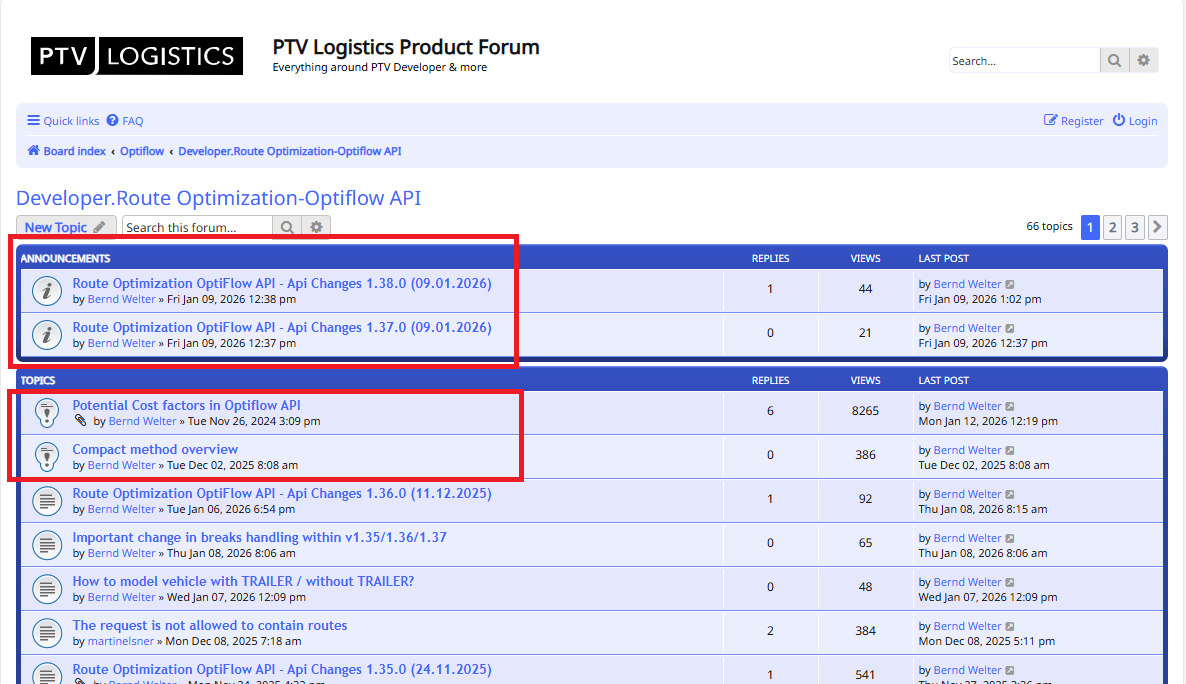Click the PTV Logistics logo

[136, 56]
